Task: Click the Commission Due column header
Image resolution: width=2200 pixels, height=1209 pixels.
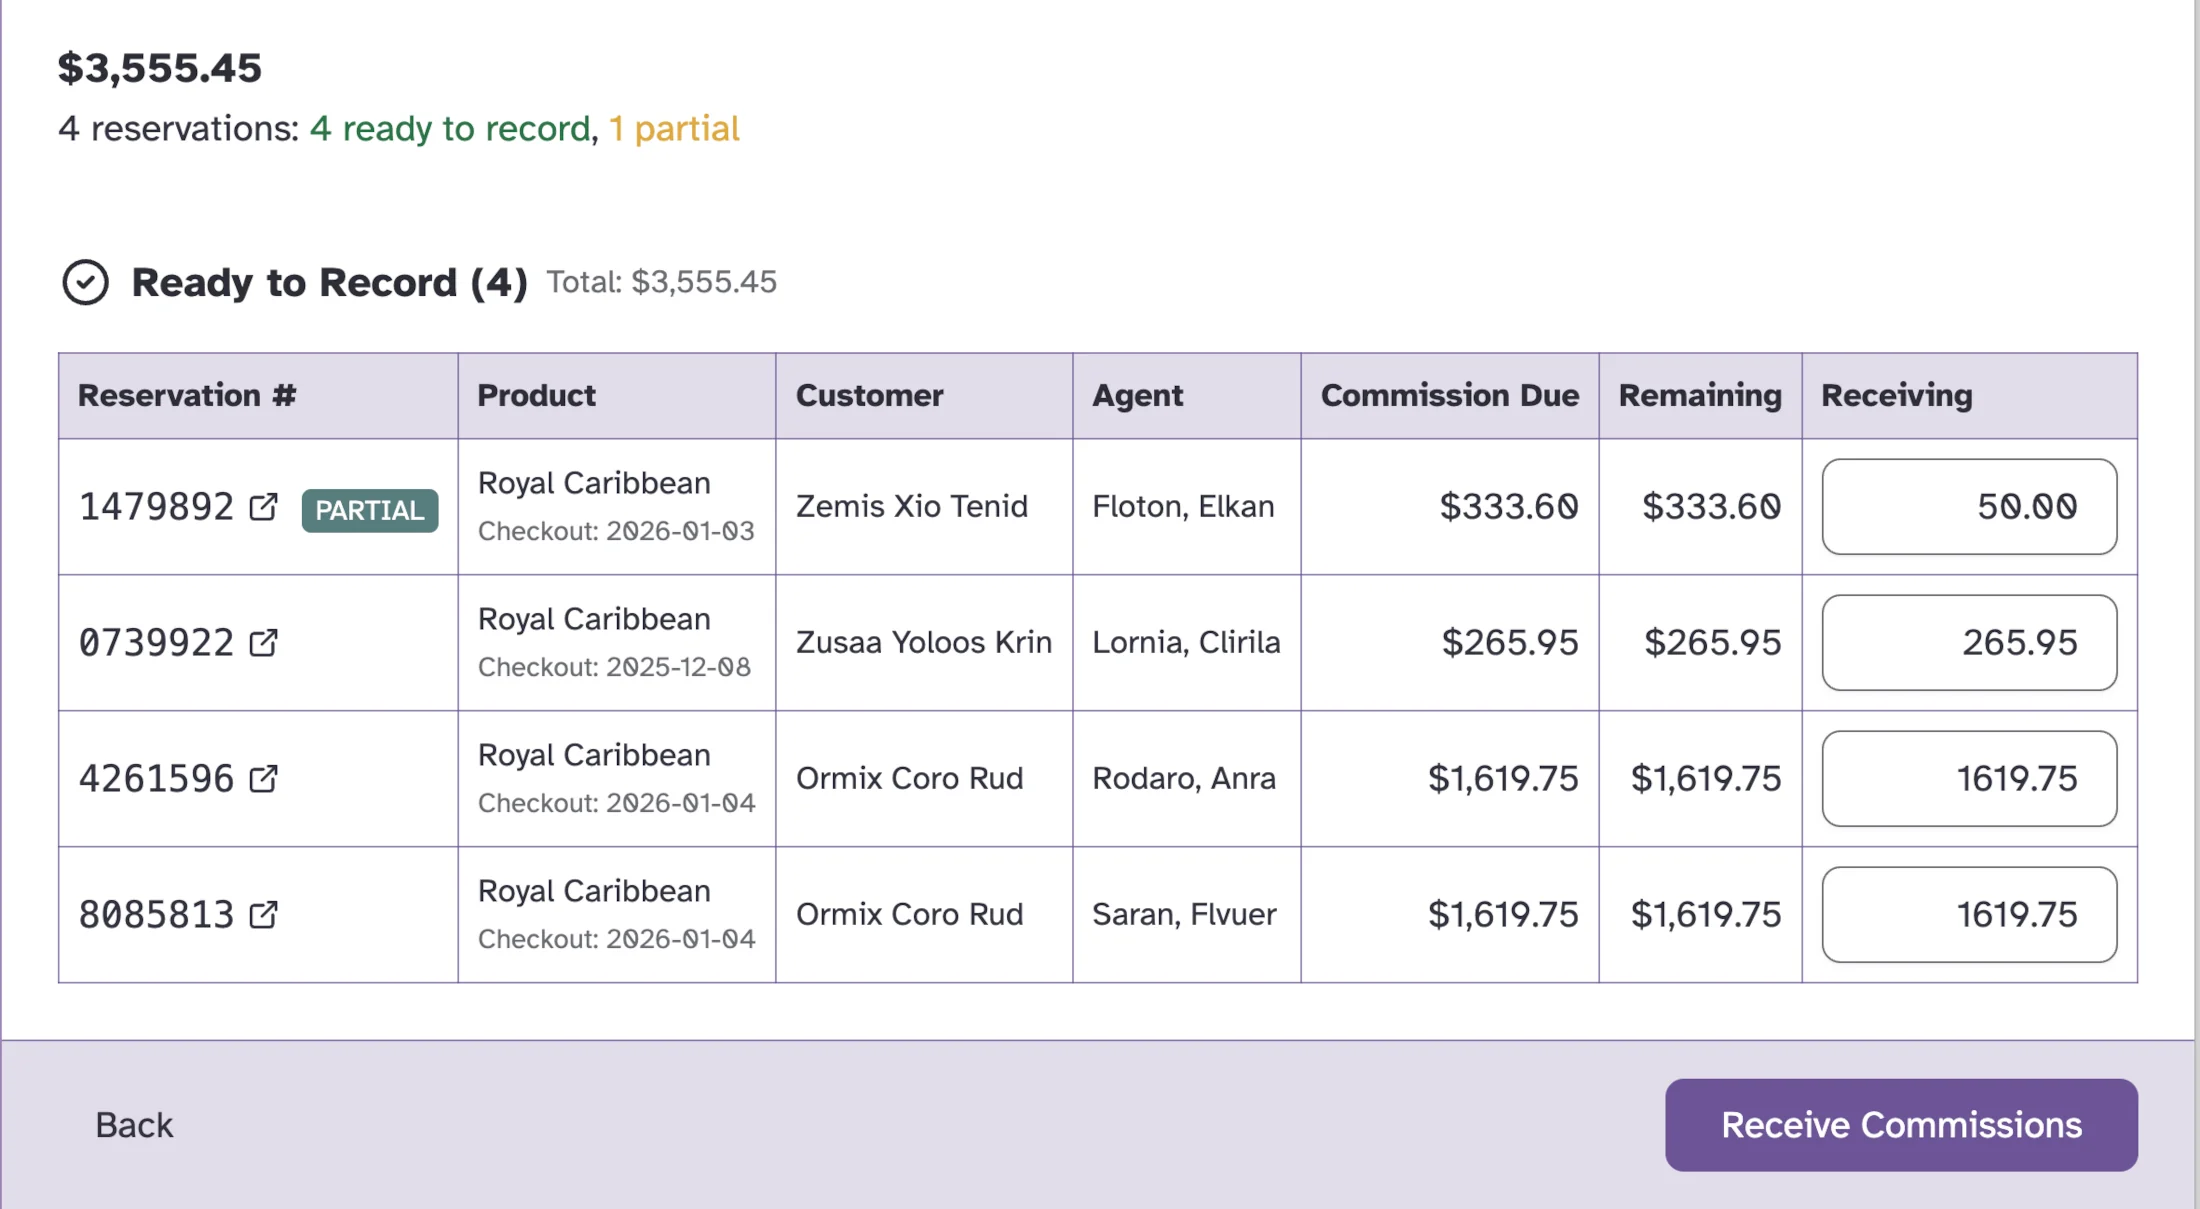Action: coord(1449,395)
